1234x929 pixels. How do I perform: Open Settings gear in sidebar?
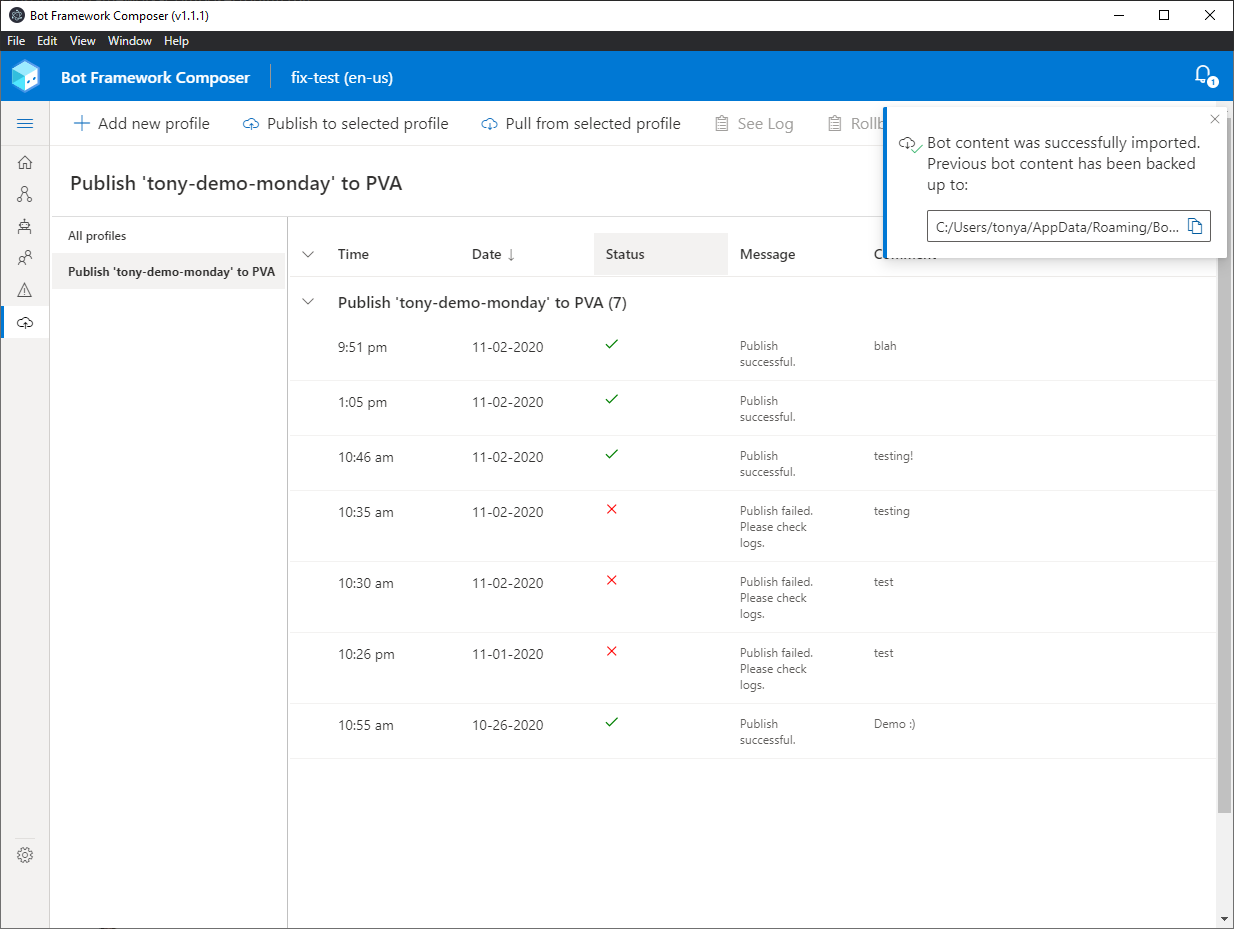point(25,855)
